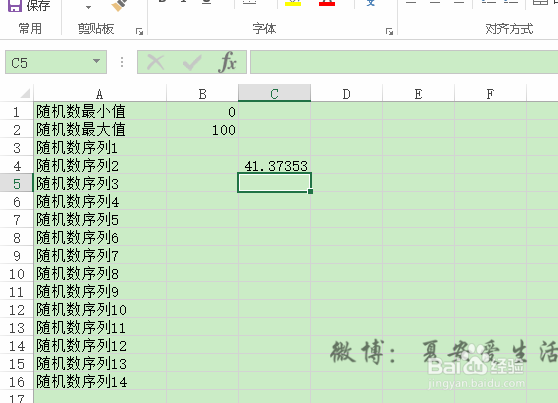This screenshot has width=558, height=403.
Task: Click the select-all corner triangle
Action: point(25,94)
